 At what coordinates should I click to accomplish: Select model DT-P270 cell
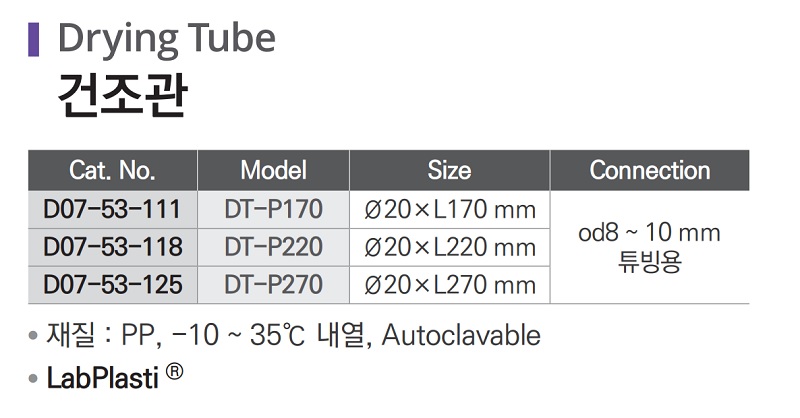[x=273, y=285]
